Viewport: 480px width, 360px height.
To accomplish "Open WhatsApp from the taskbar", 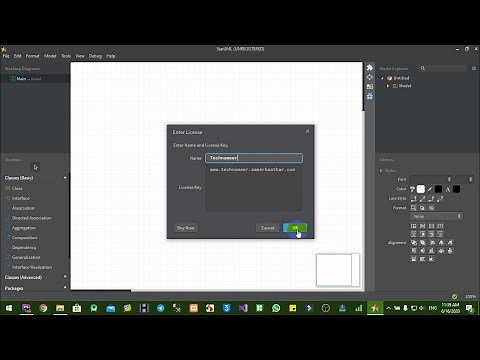I will tap(276, 308).
